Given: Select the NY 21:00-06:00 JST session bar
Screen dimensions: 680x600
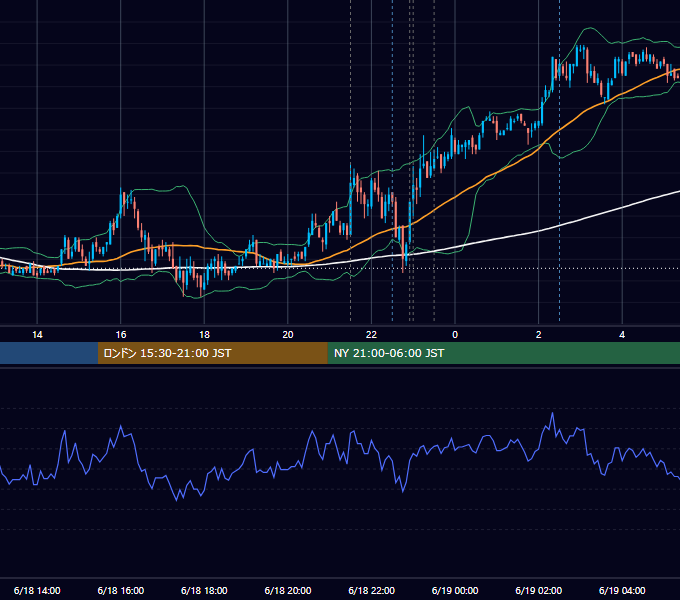Looking at the screenshot, I should (x=503, y=353).
